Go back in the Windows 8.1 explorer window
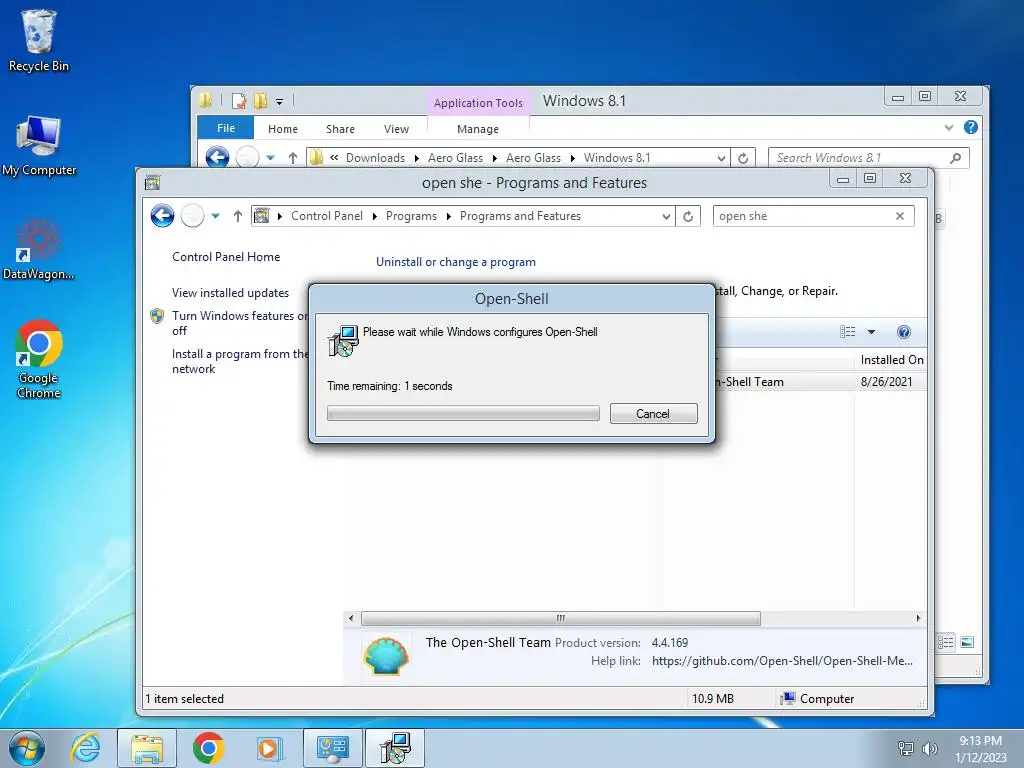Viewport: 1024px width, 768px height. pos(217,157)
